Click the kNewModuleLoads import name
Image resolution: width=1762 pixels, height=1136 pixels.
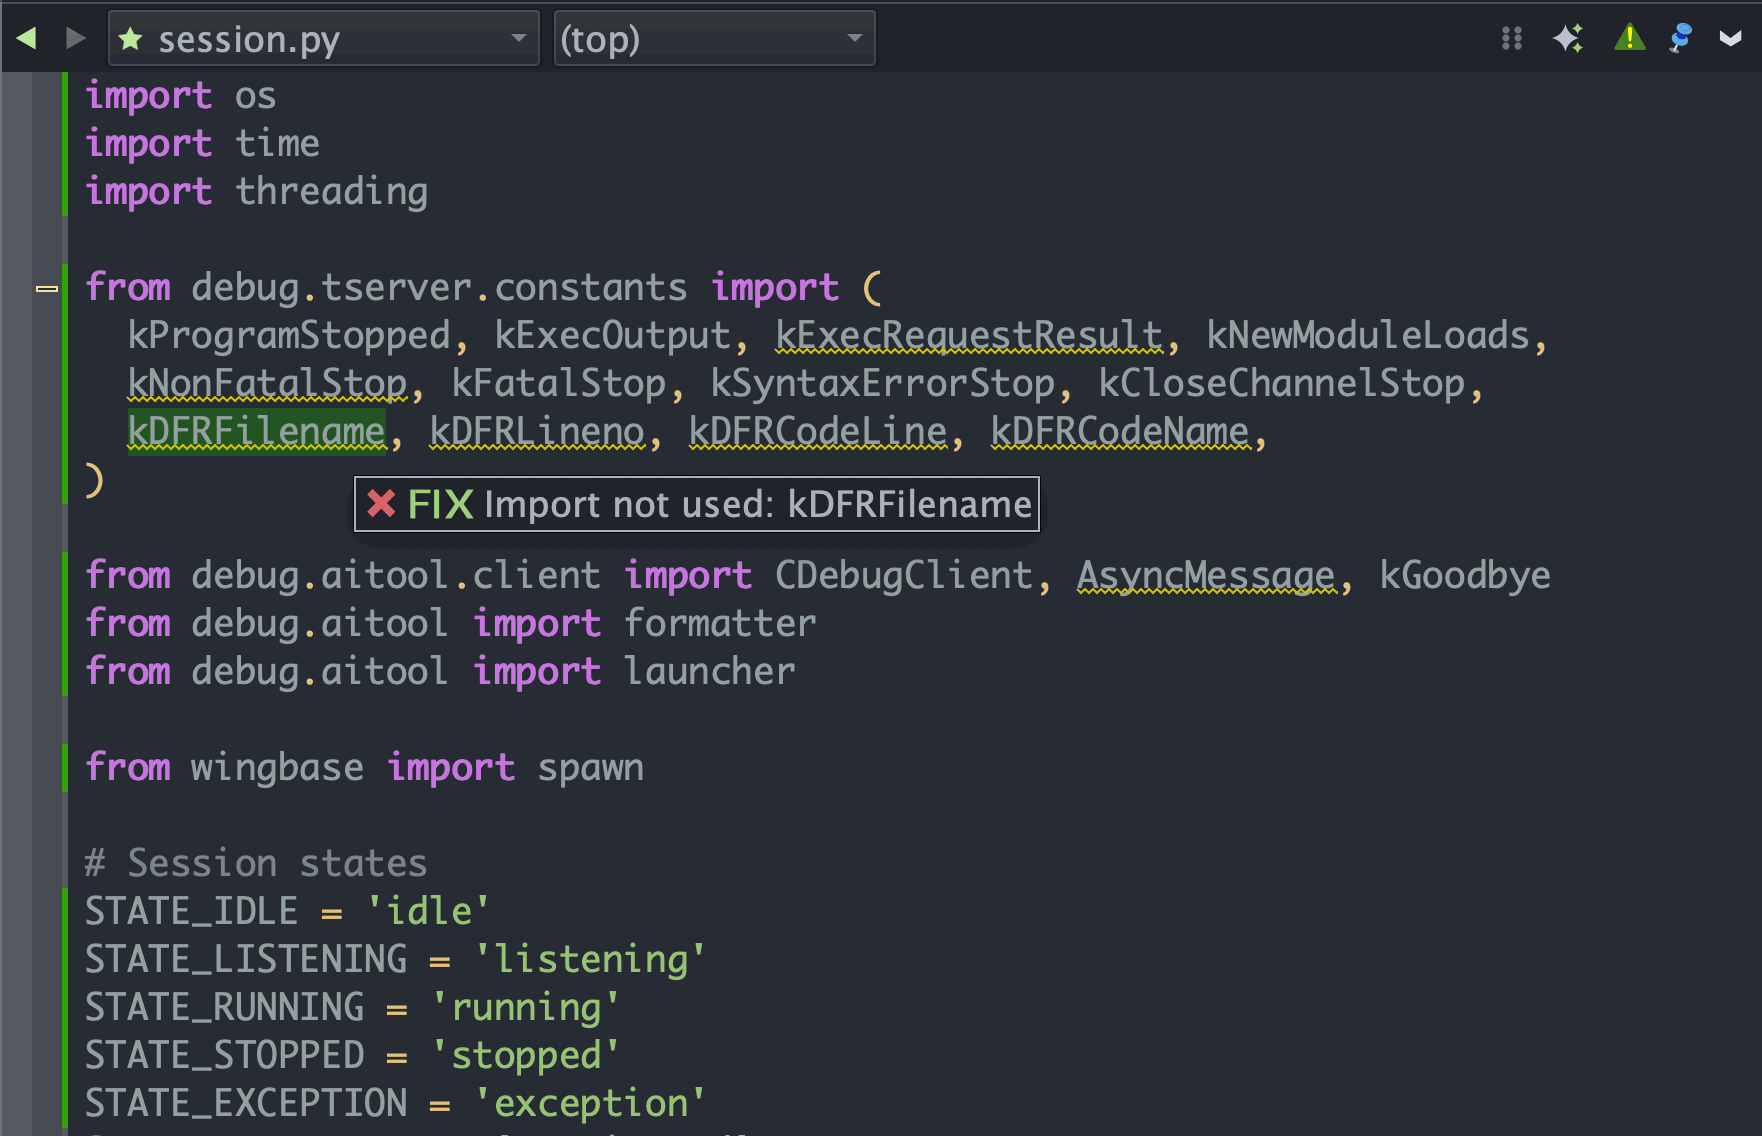(x=1368, y=335)
